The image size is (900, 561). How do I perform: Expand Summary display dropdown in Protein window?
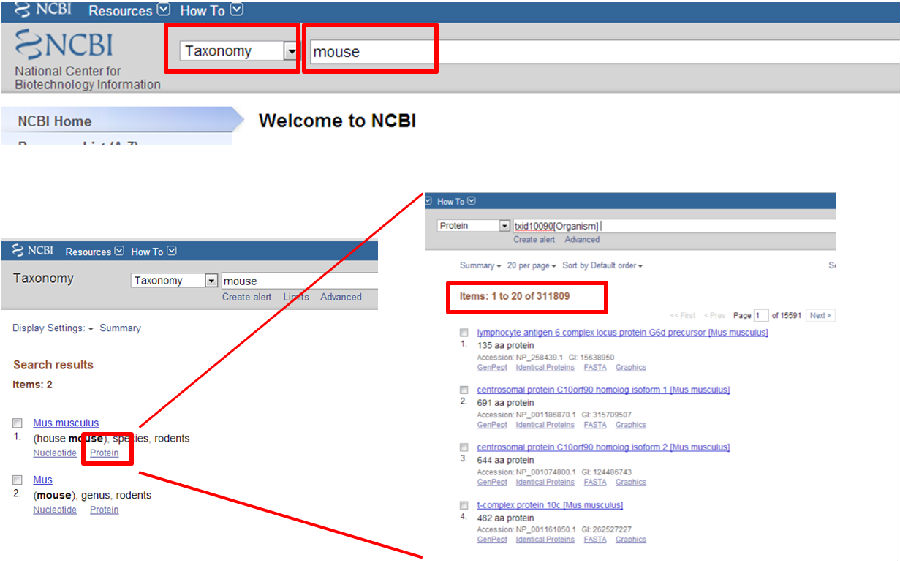(x=480, y=265)
